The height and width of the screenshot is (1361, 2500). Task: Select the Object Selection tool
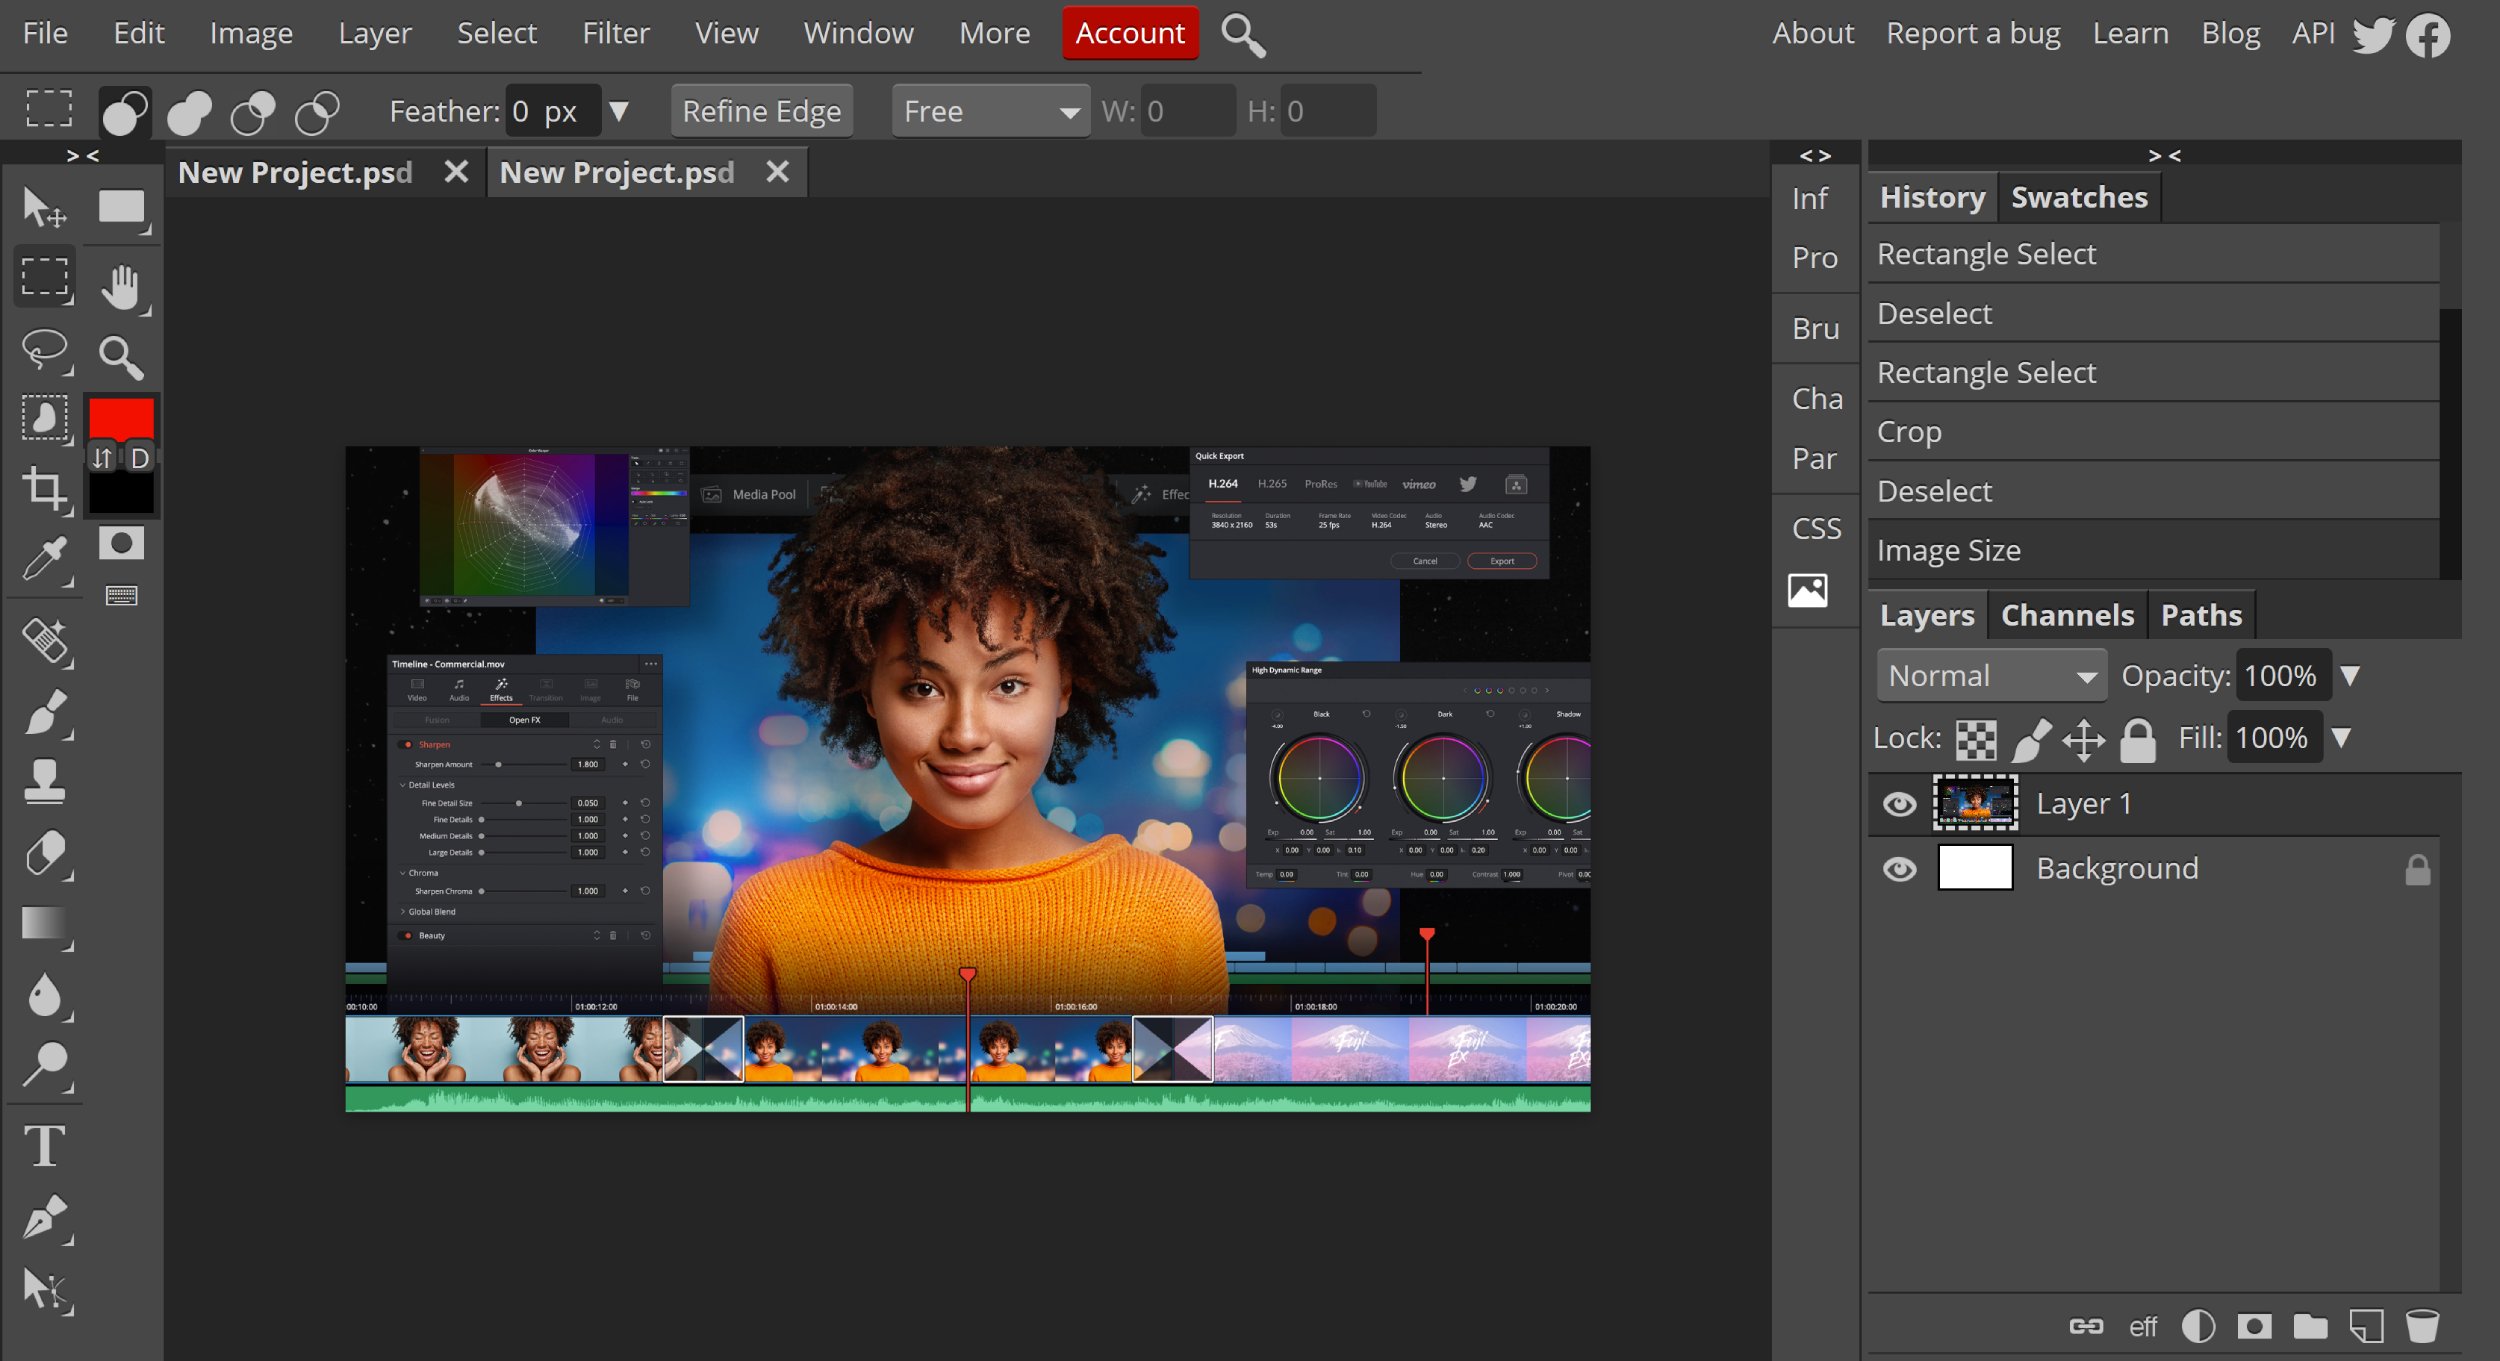pos(45,418)
